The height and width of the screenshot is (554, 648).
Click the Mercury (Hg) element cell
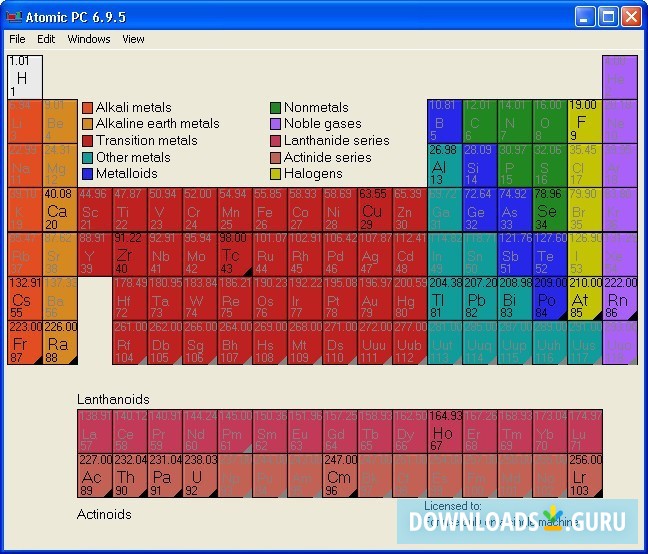tap(410, 298)
